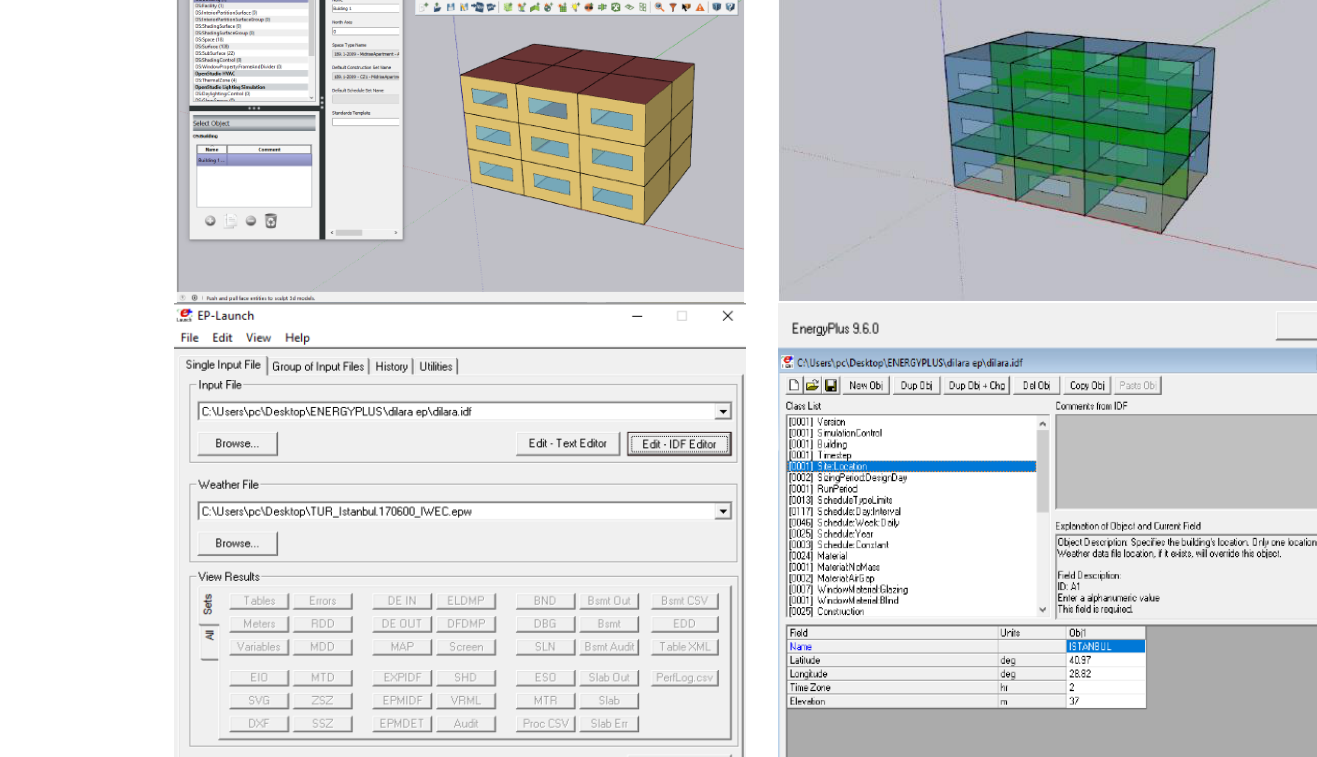Click the add object plus icon
Image resolution: width=1317 pixels, height=757 pixels.
click(x=210, y=221)
